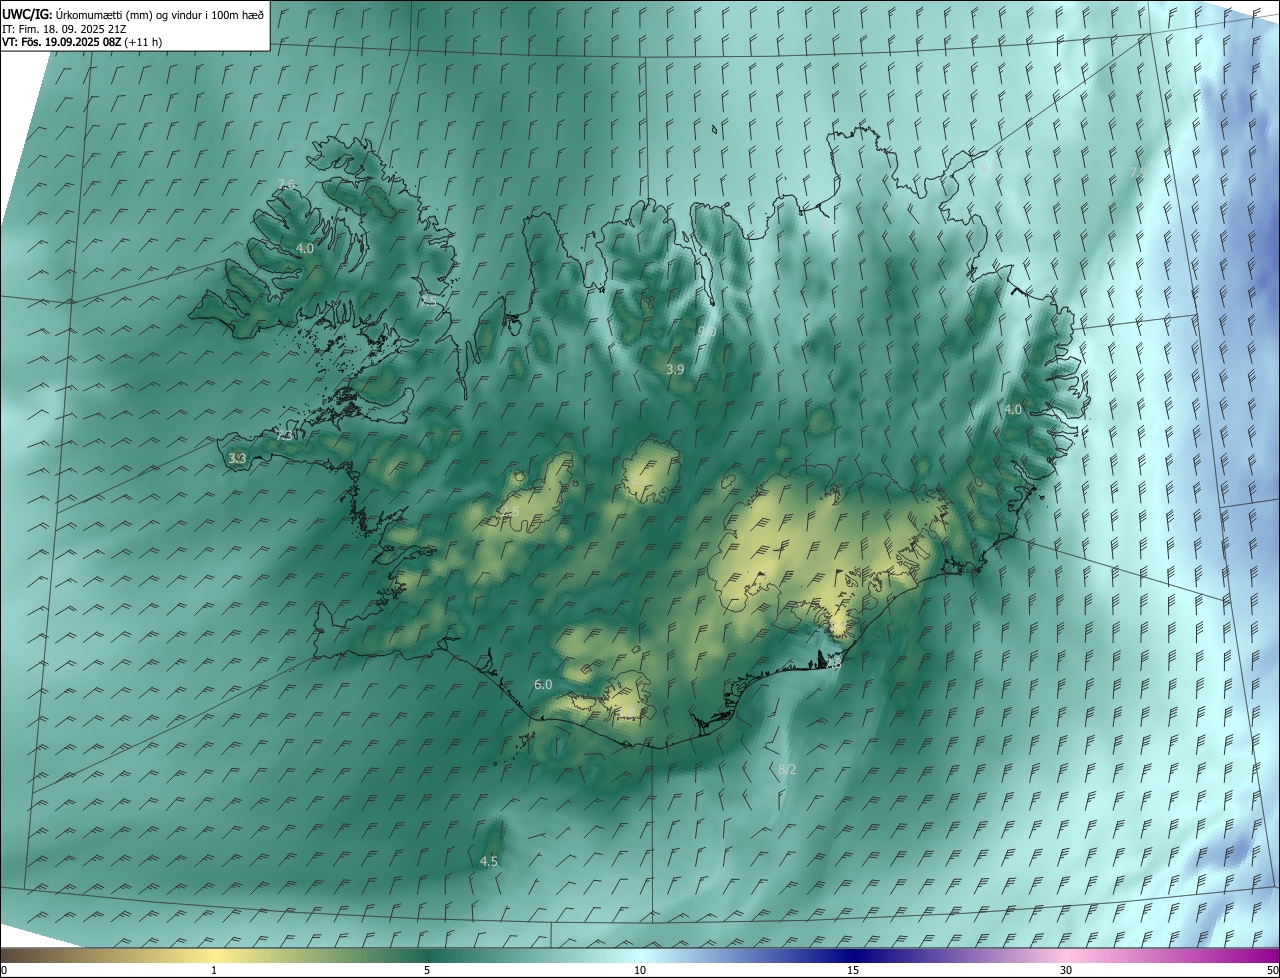Click the 3.3 value label on the map
Viewport: 1280px width, 978px height.
237,458
